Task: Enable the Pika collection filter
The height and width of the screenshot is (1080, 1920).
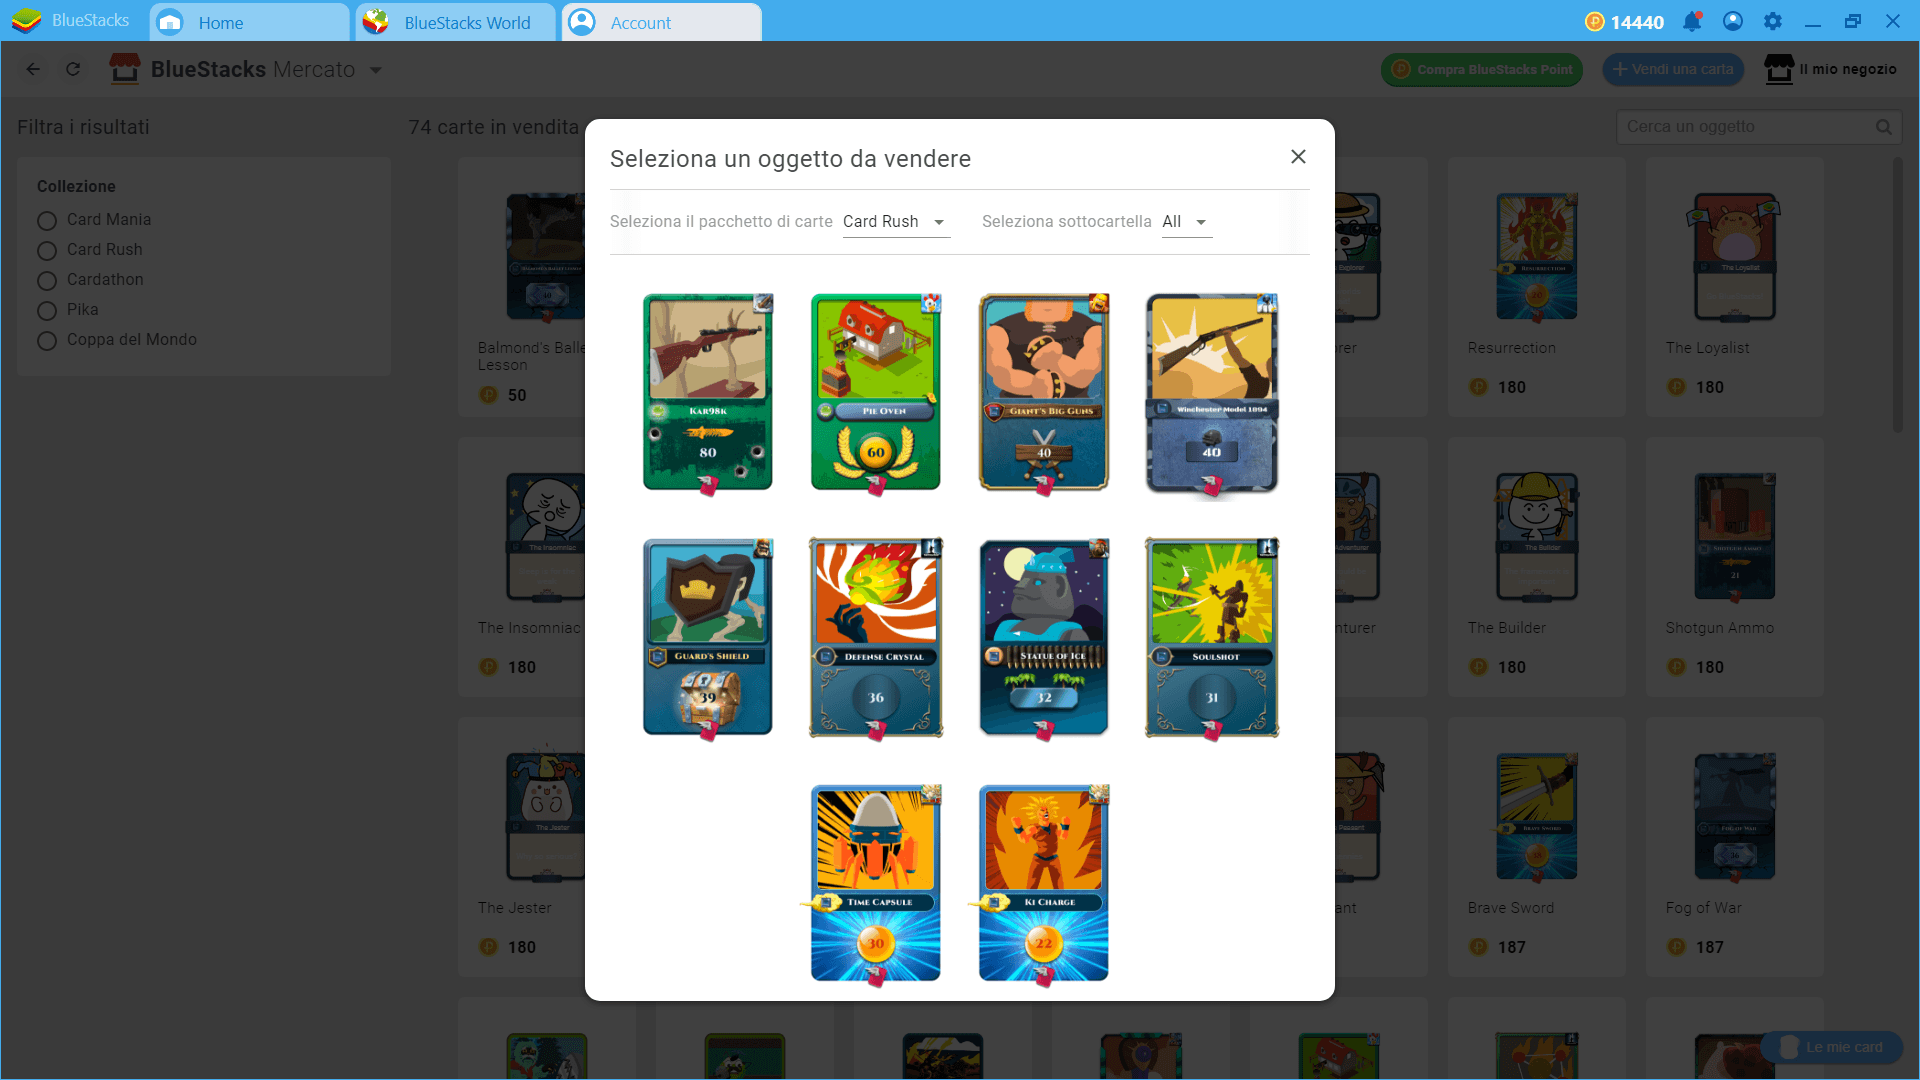Action: 47,309
